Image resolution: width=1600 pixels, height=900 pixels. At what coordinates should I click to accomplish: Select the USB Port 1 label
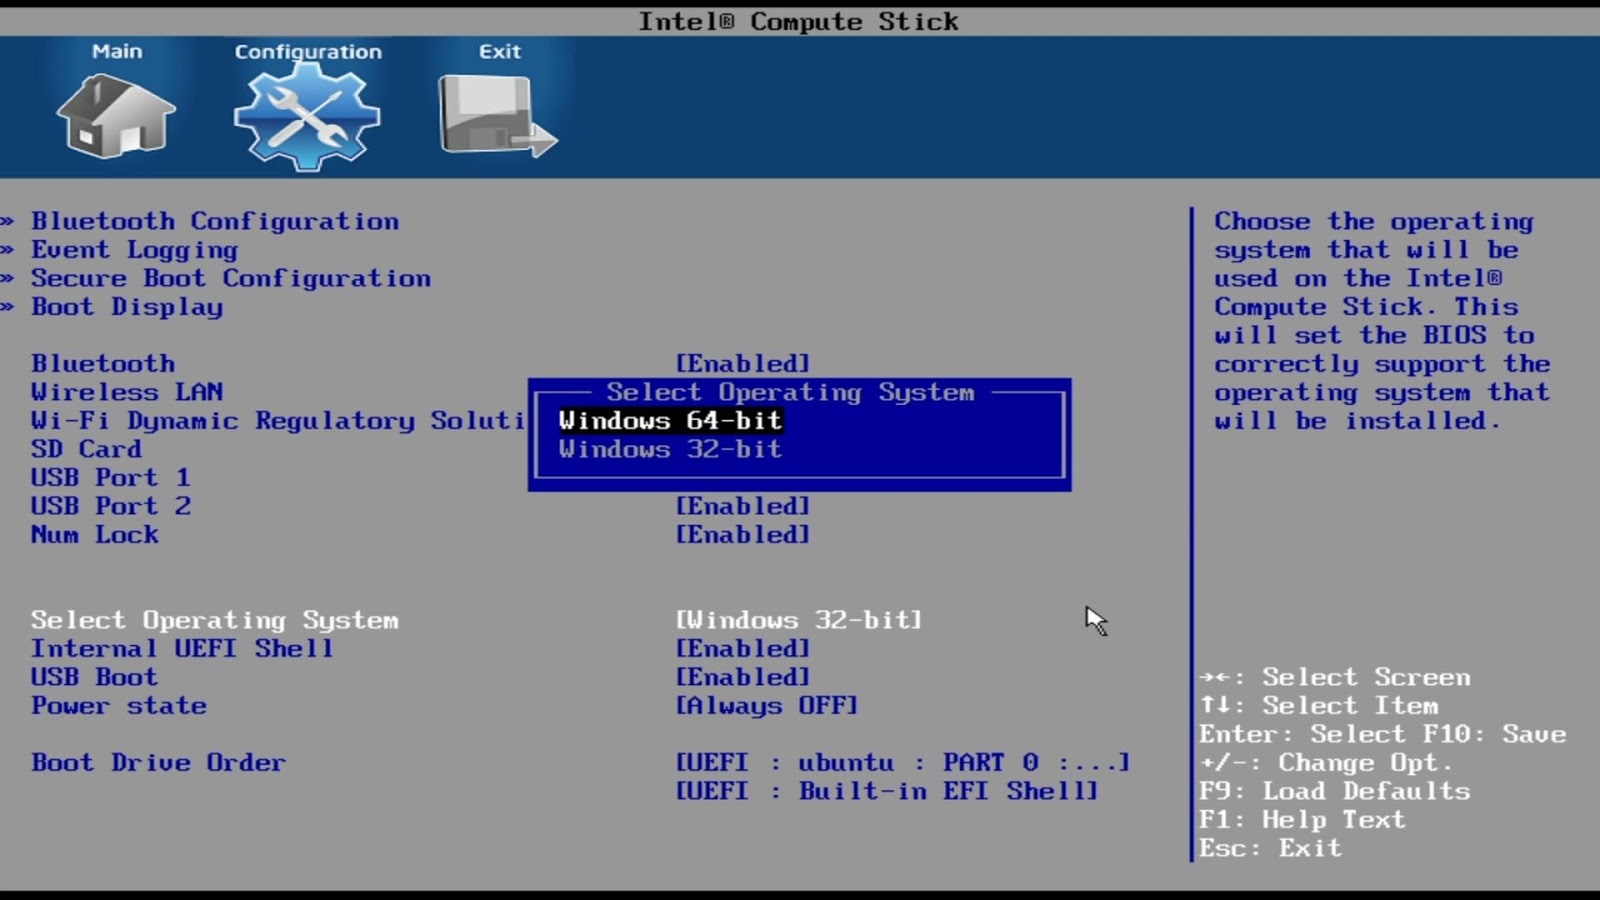pyautogui.click(x=110, y=478)
